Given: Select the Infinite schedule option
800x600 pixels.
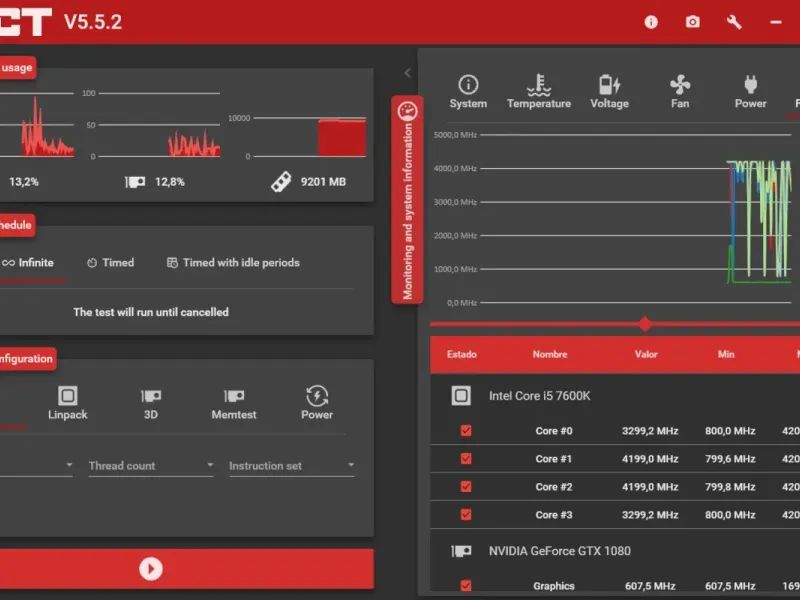Looking at the screenshot, I should [28, 263].
